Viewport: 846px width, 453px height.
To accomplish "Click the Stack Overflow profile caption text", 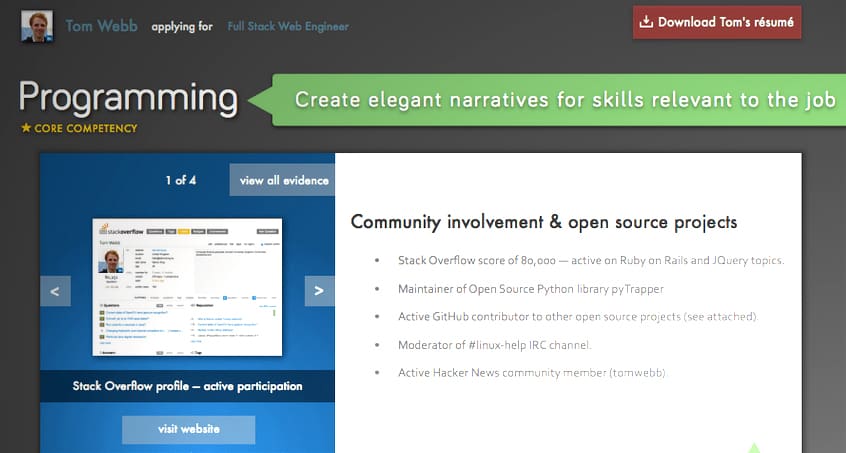I will 188,386.
